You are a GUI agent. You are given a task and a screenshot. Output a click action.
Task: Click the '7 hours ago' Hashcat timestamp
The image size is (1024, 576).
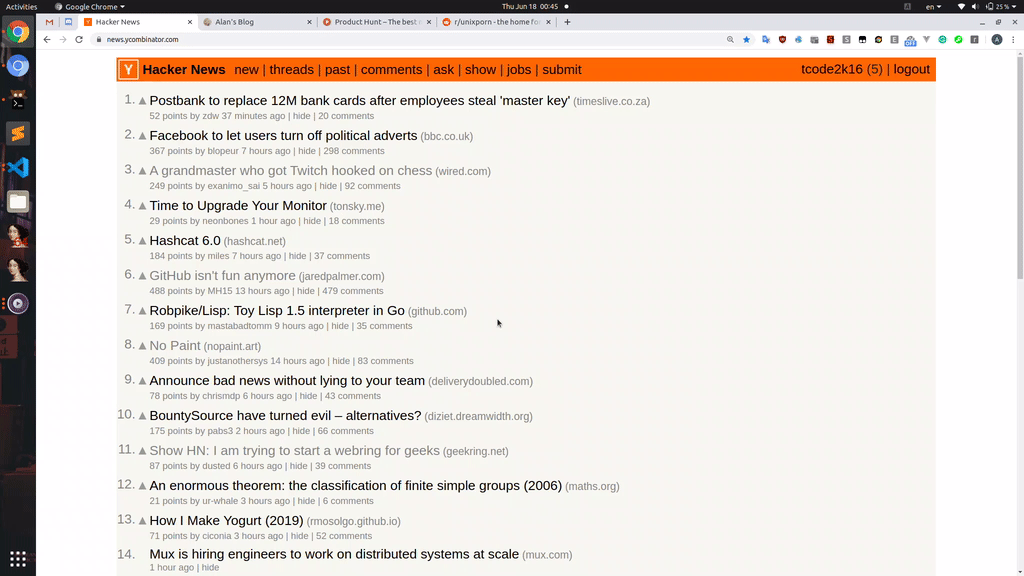point(257,256)
